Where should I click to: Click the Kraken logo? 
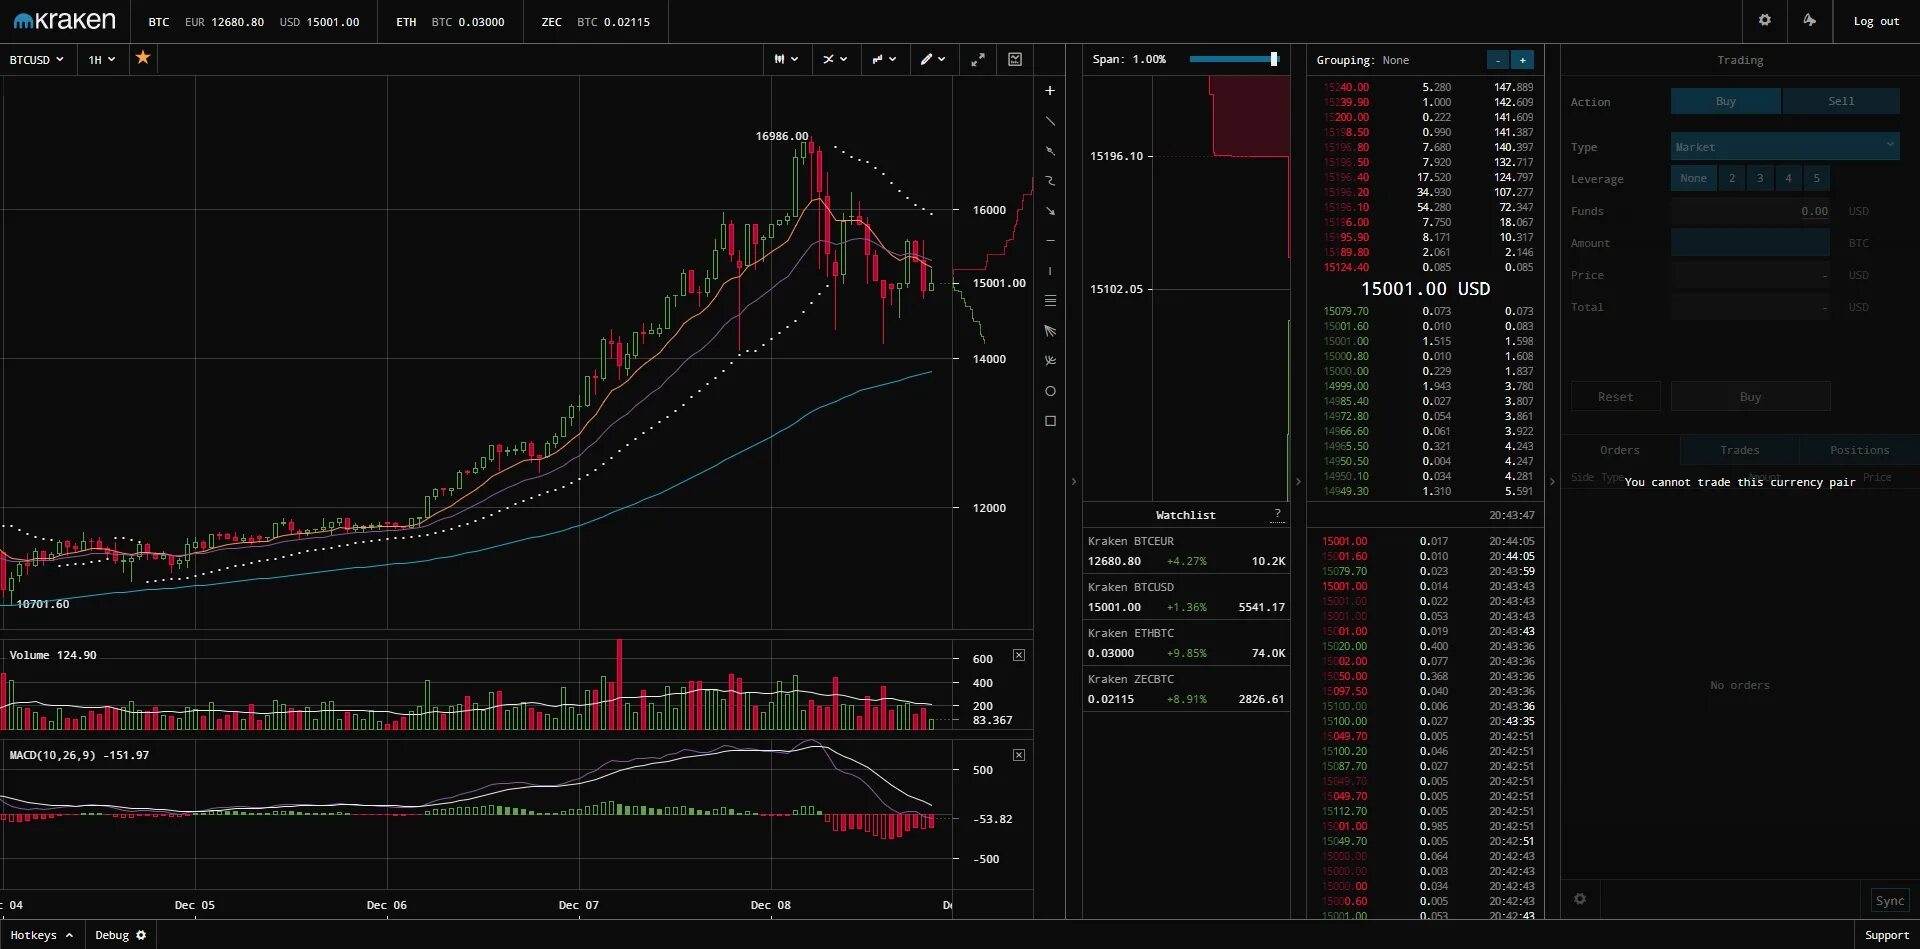(64, 21)
